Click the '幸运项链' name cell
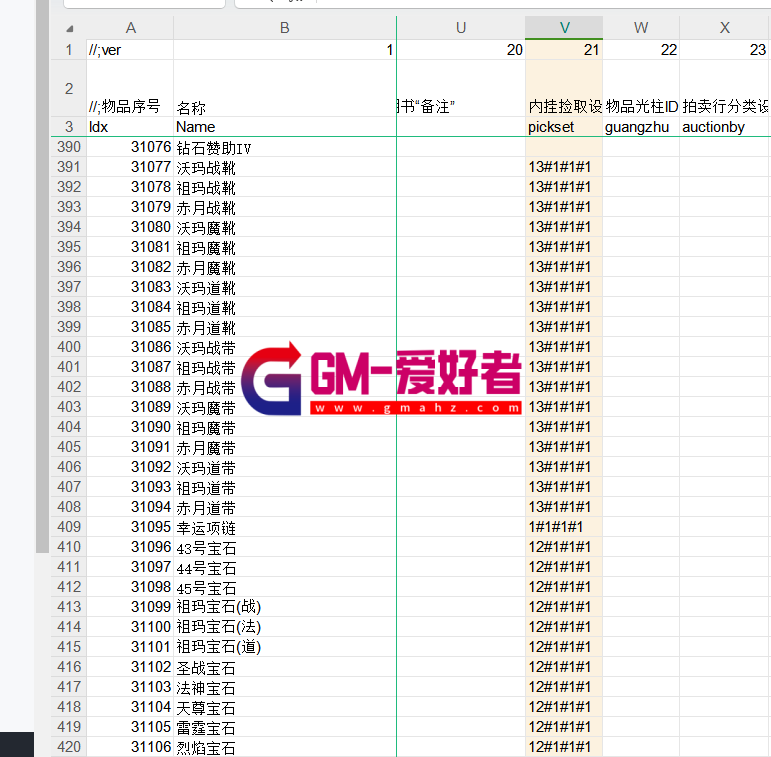 [x=285, y=527]
